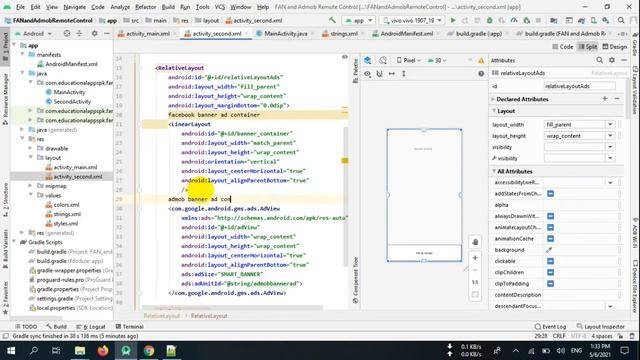Viewport: 640px width, 360px height.
Task: Click horizontal arrows default margins icon
Action: pyautogui.click(x=392, y=74)
